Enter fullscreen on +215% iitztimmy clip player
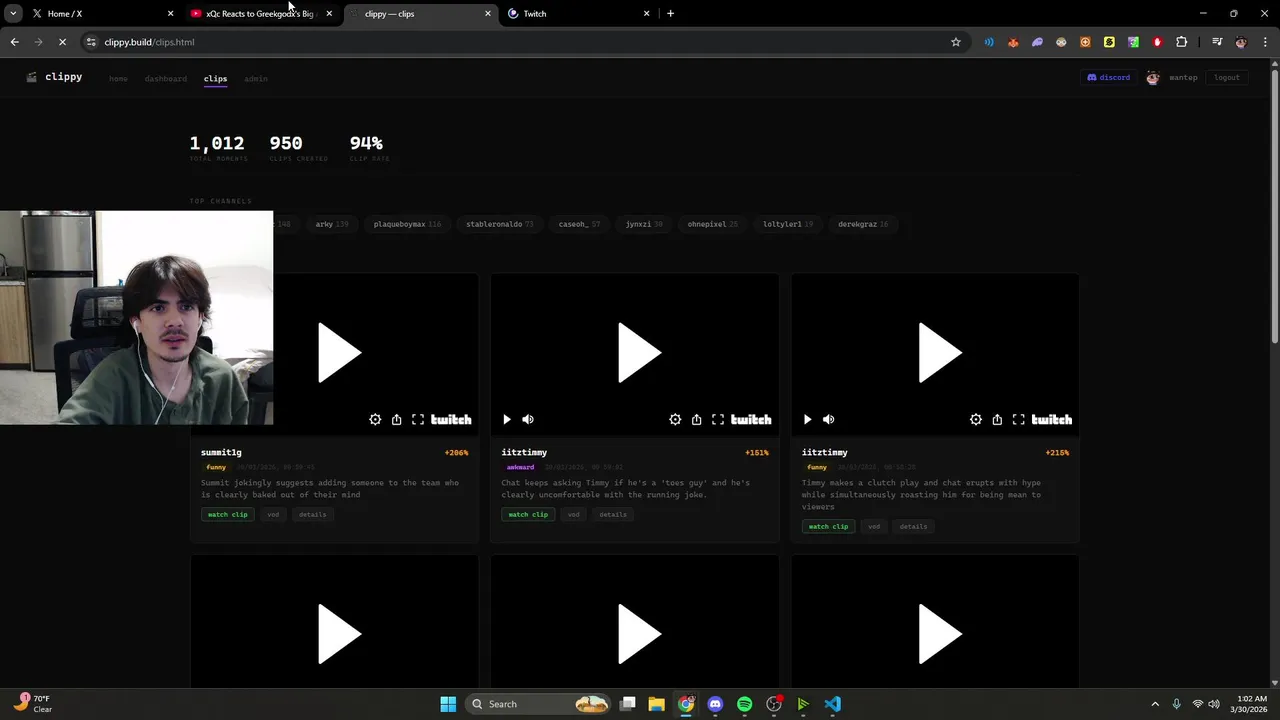 pos(1018,420)
